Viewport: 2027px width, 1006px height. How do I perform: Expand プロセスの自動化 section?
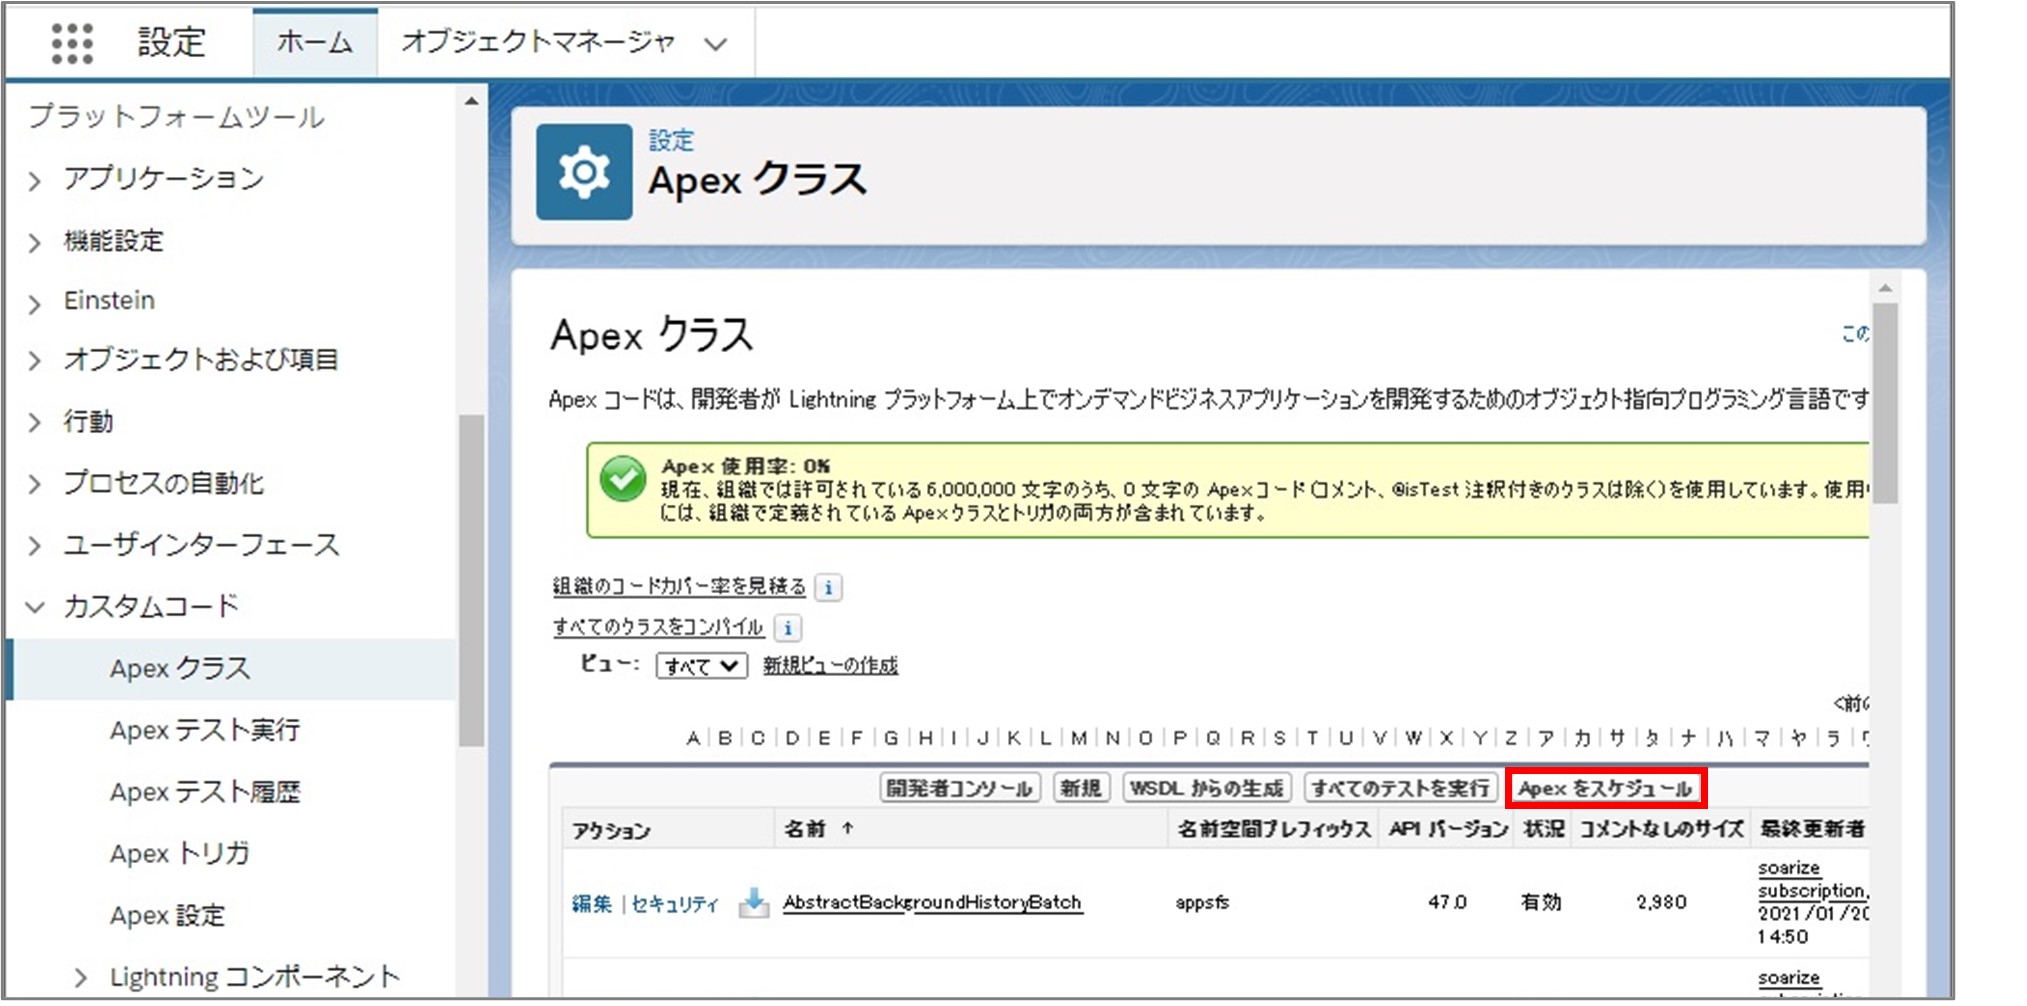coord(35,485)
